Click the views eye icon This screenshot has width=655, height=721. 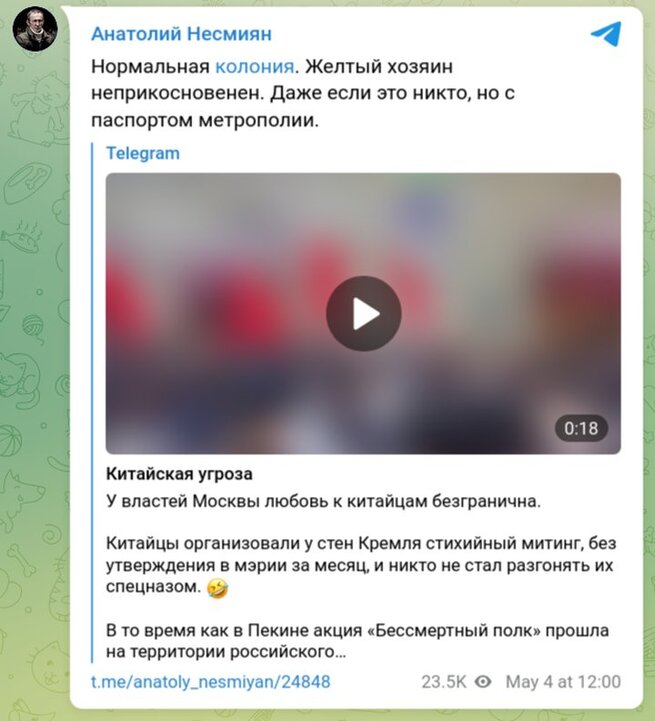483,681
